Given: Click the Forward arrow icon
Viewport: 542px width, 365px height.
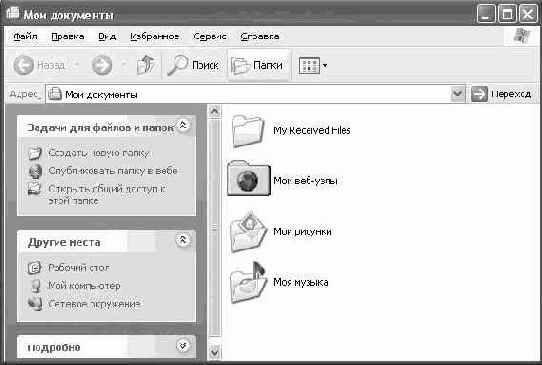Looking at the screenshot, I should [x=102, y=65].
